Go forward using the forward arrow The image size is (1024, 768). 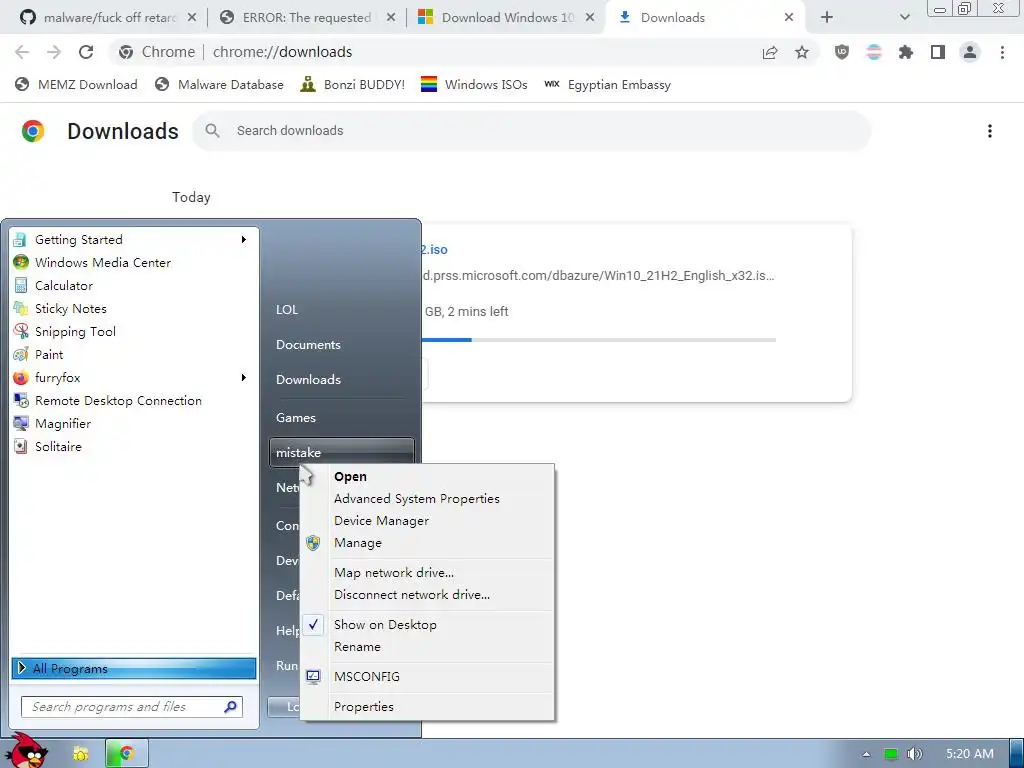pos(54,52)
